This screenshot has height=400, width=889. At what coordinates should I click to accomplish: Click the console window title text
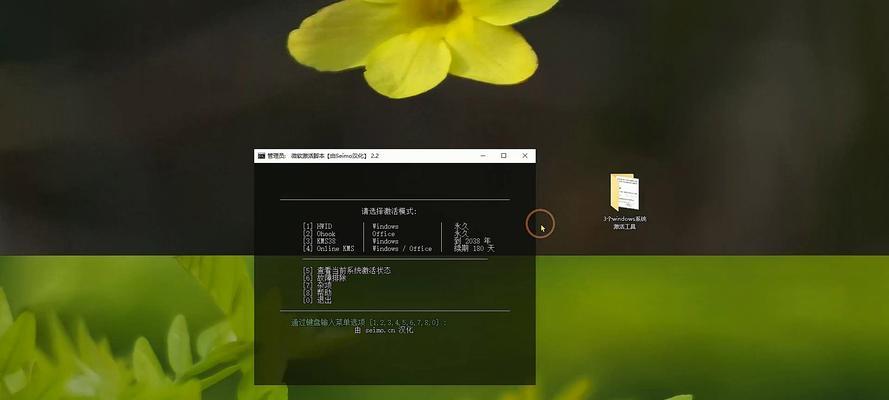[x=323, y=156]
